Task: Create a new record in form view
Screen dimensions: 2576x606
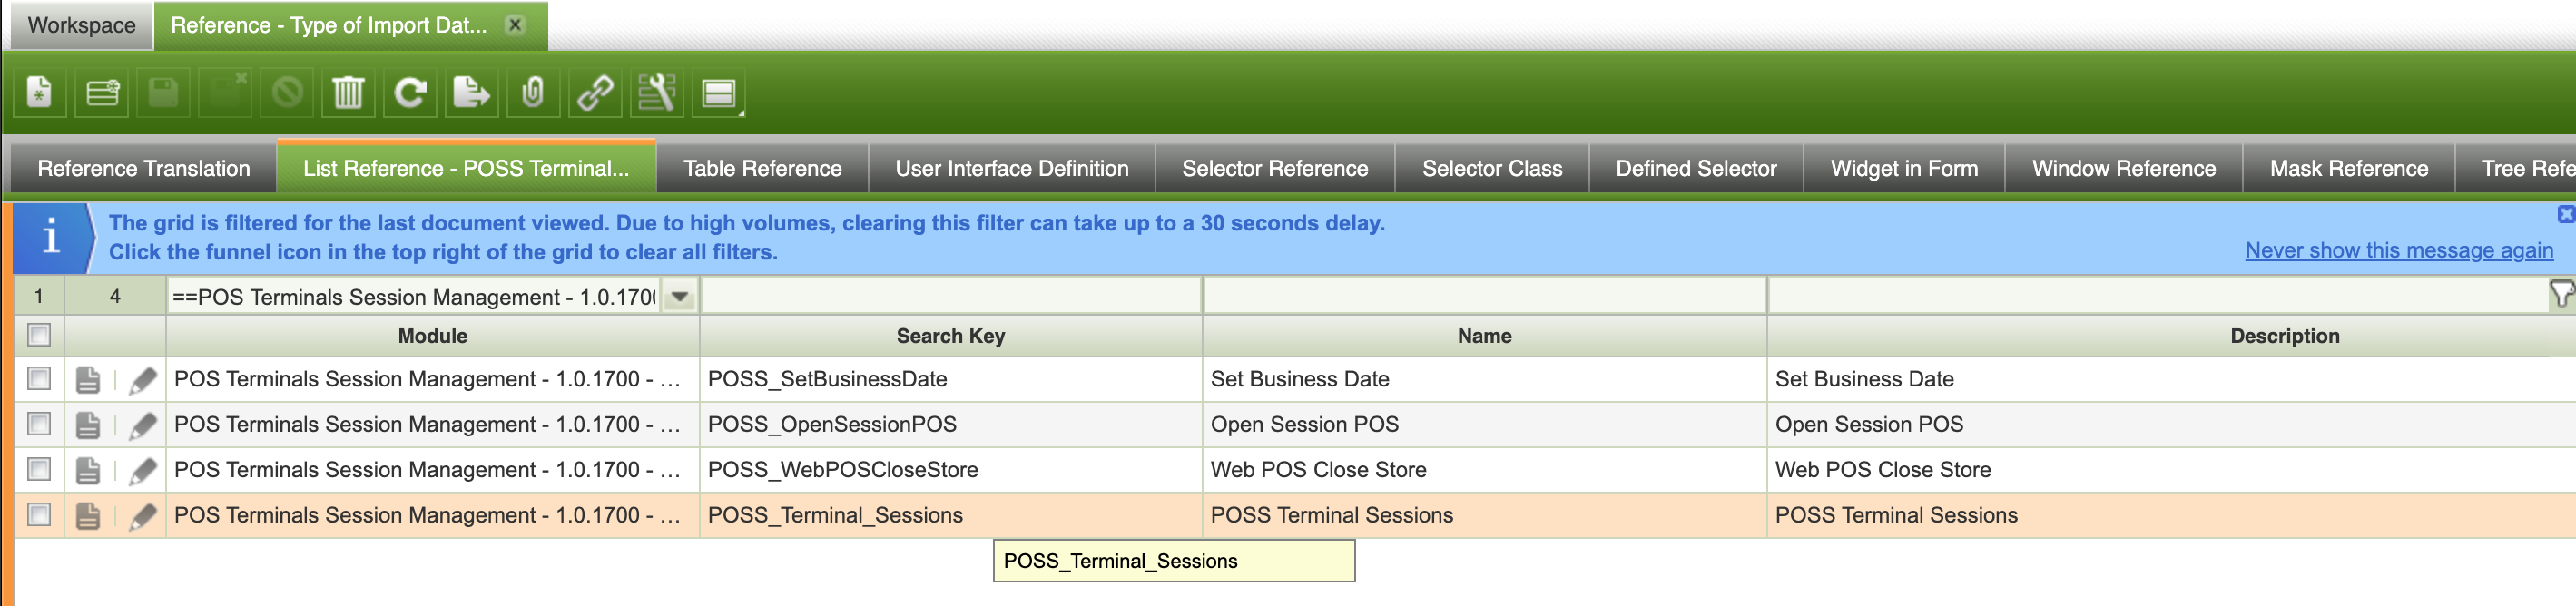Action: coord(39,94)
